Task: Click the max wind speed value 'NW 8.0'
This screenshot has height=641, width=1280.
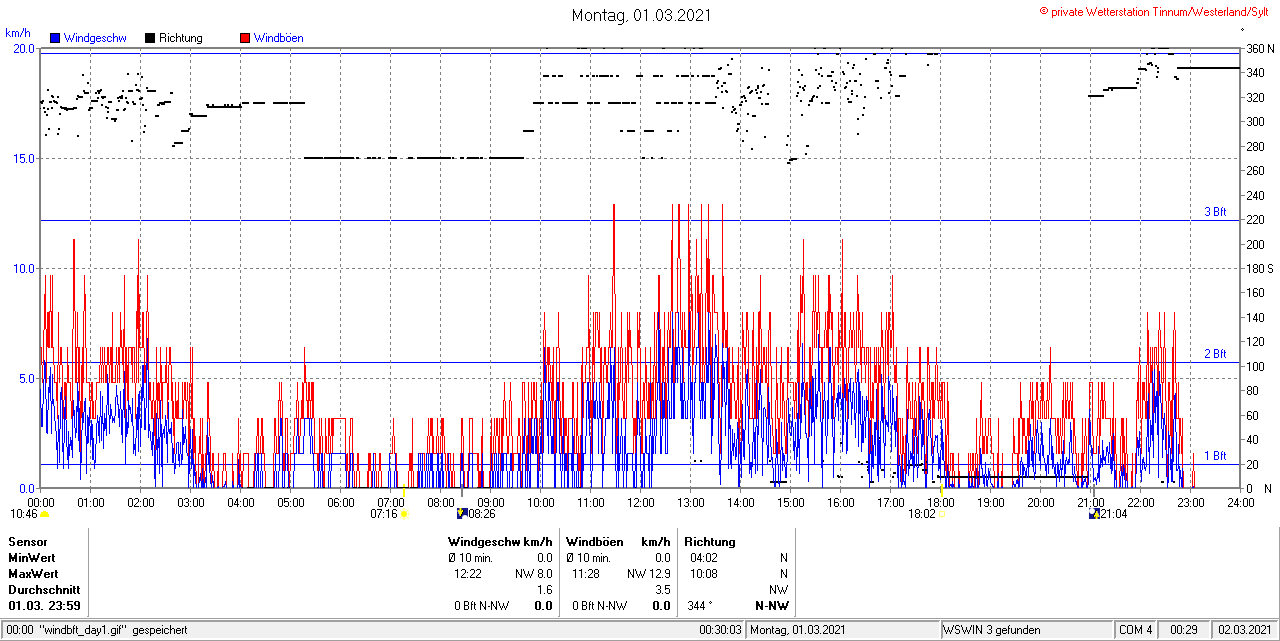Action: 535,574
